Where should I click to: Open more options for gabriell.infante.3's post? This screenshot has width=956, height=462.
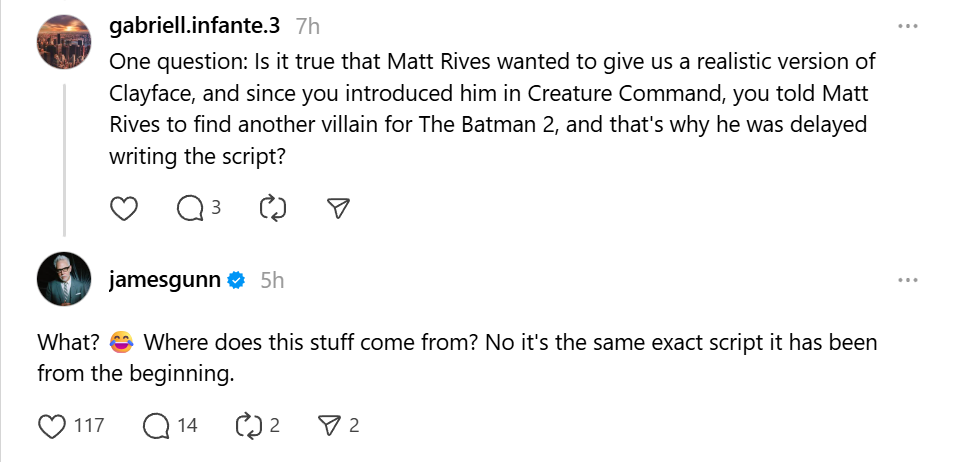907,26
